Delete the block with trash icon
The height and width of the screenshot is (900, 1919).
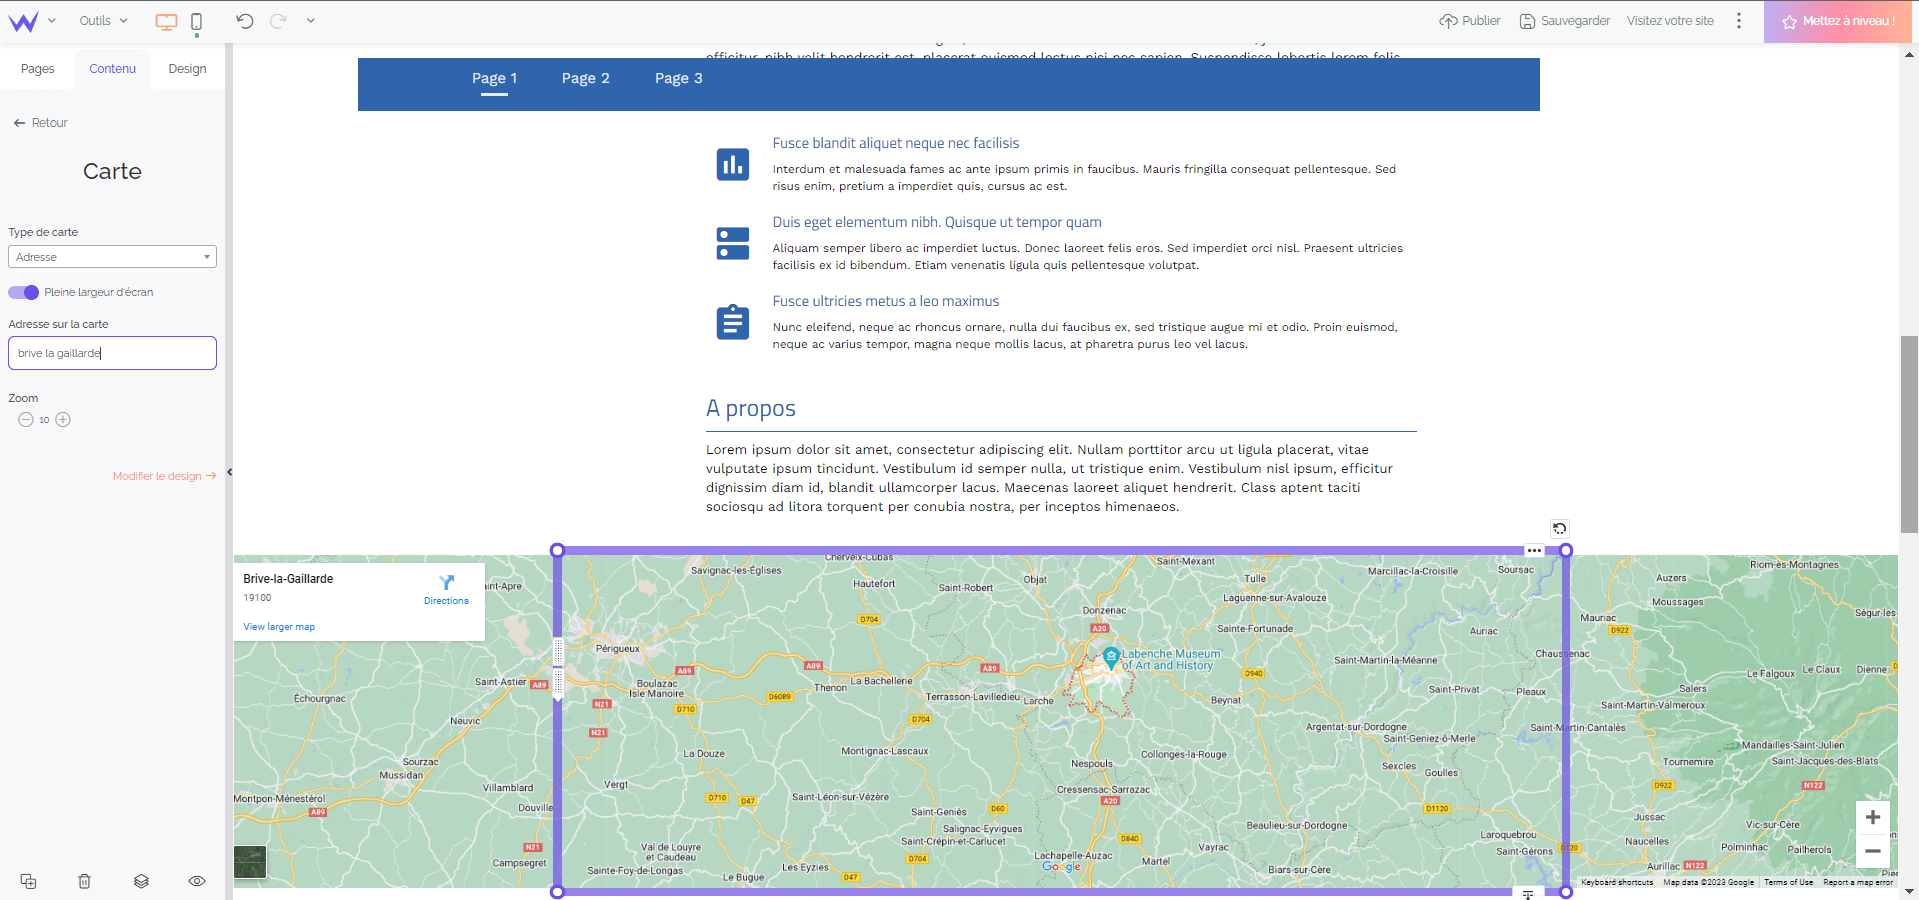click(x=85, y=881)
